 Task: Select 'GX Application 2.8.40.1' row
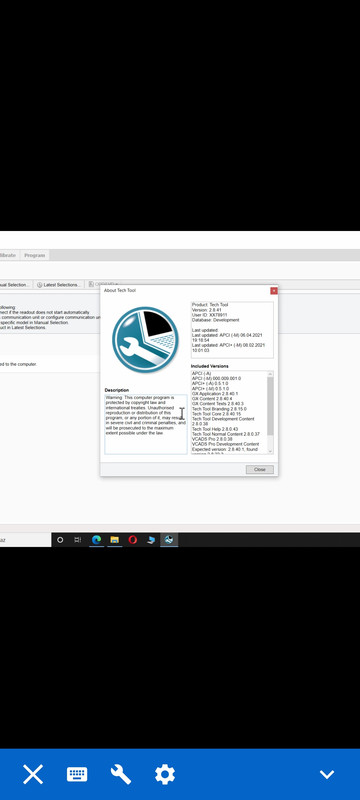tap(215, 394)
